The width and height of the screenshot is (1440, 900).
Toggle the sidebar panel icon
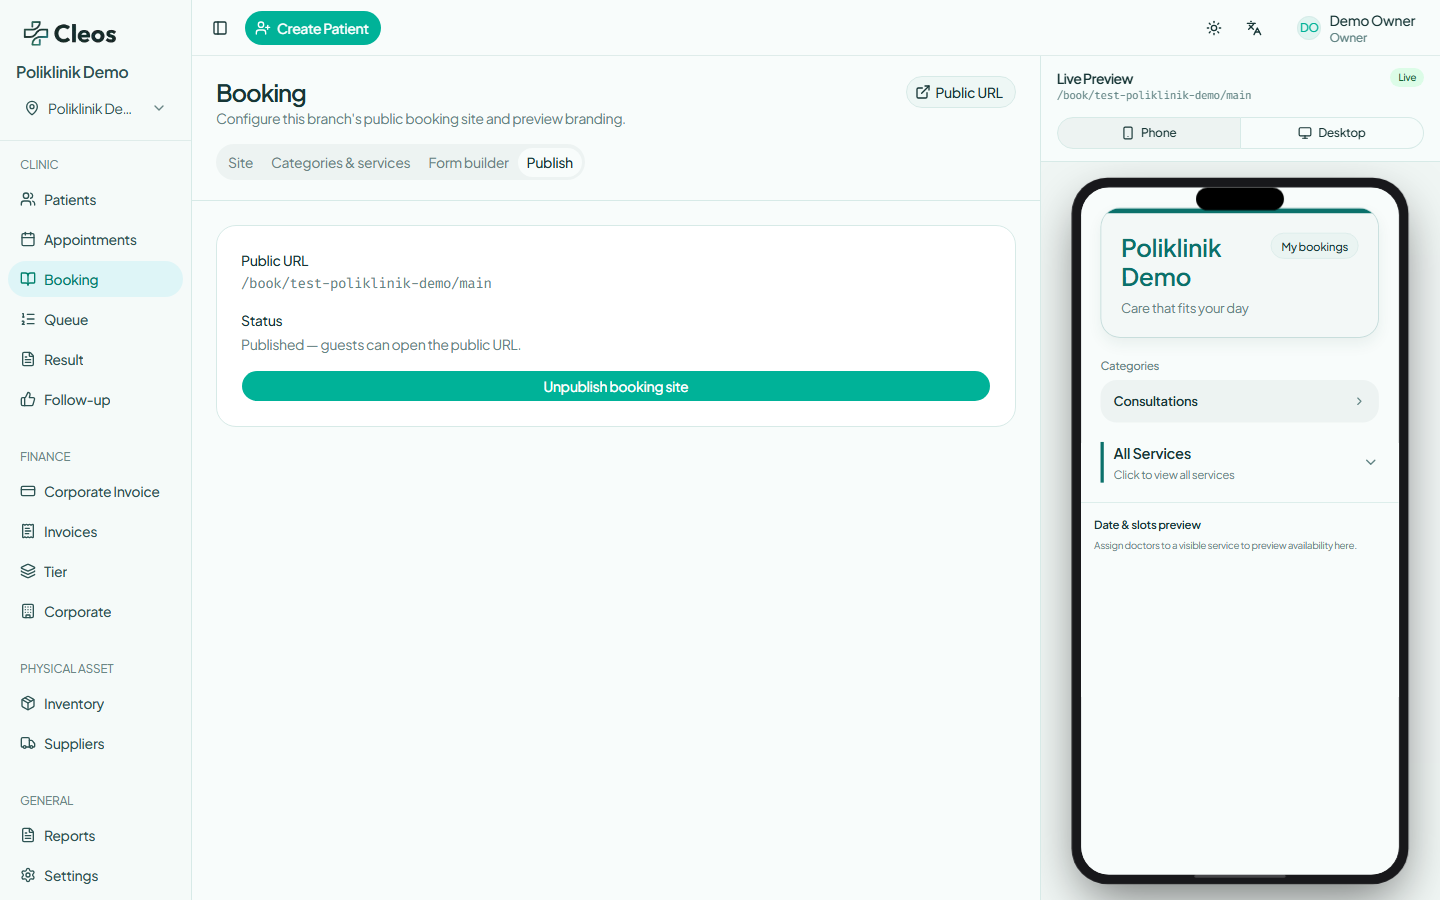click(220, 28)
